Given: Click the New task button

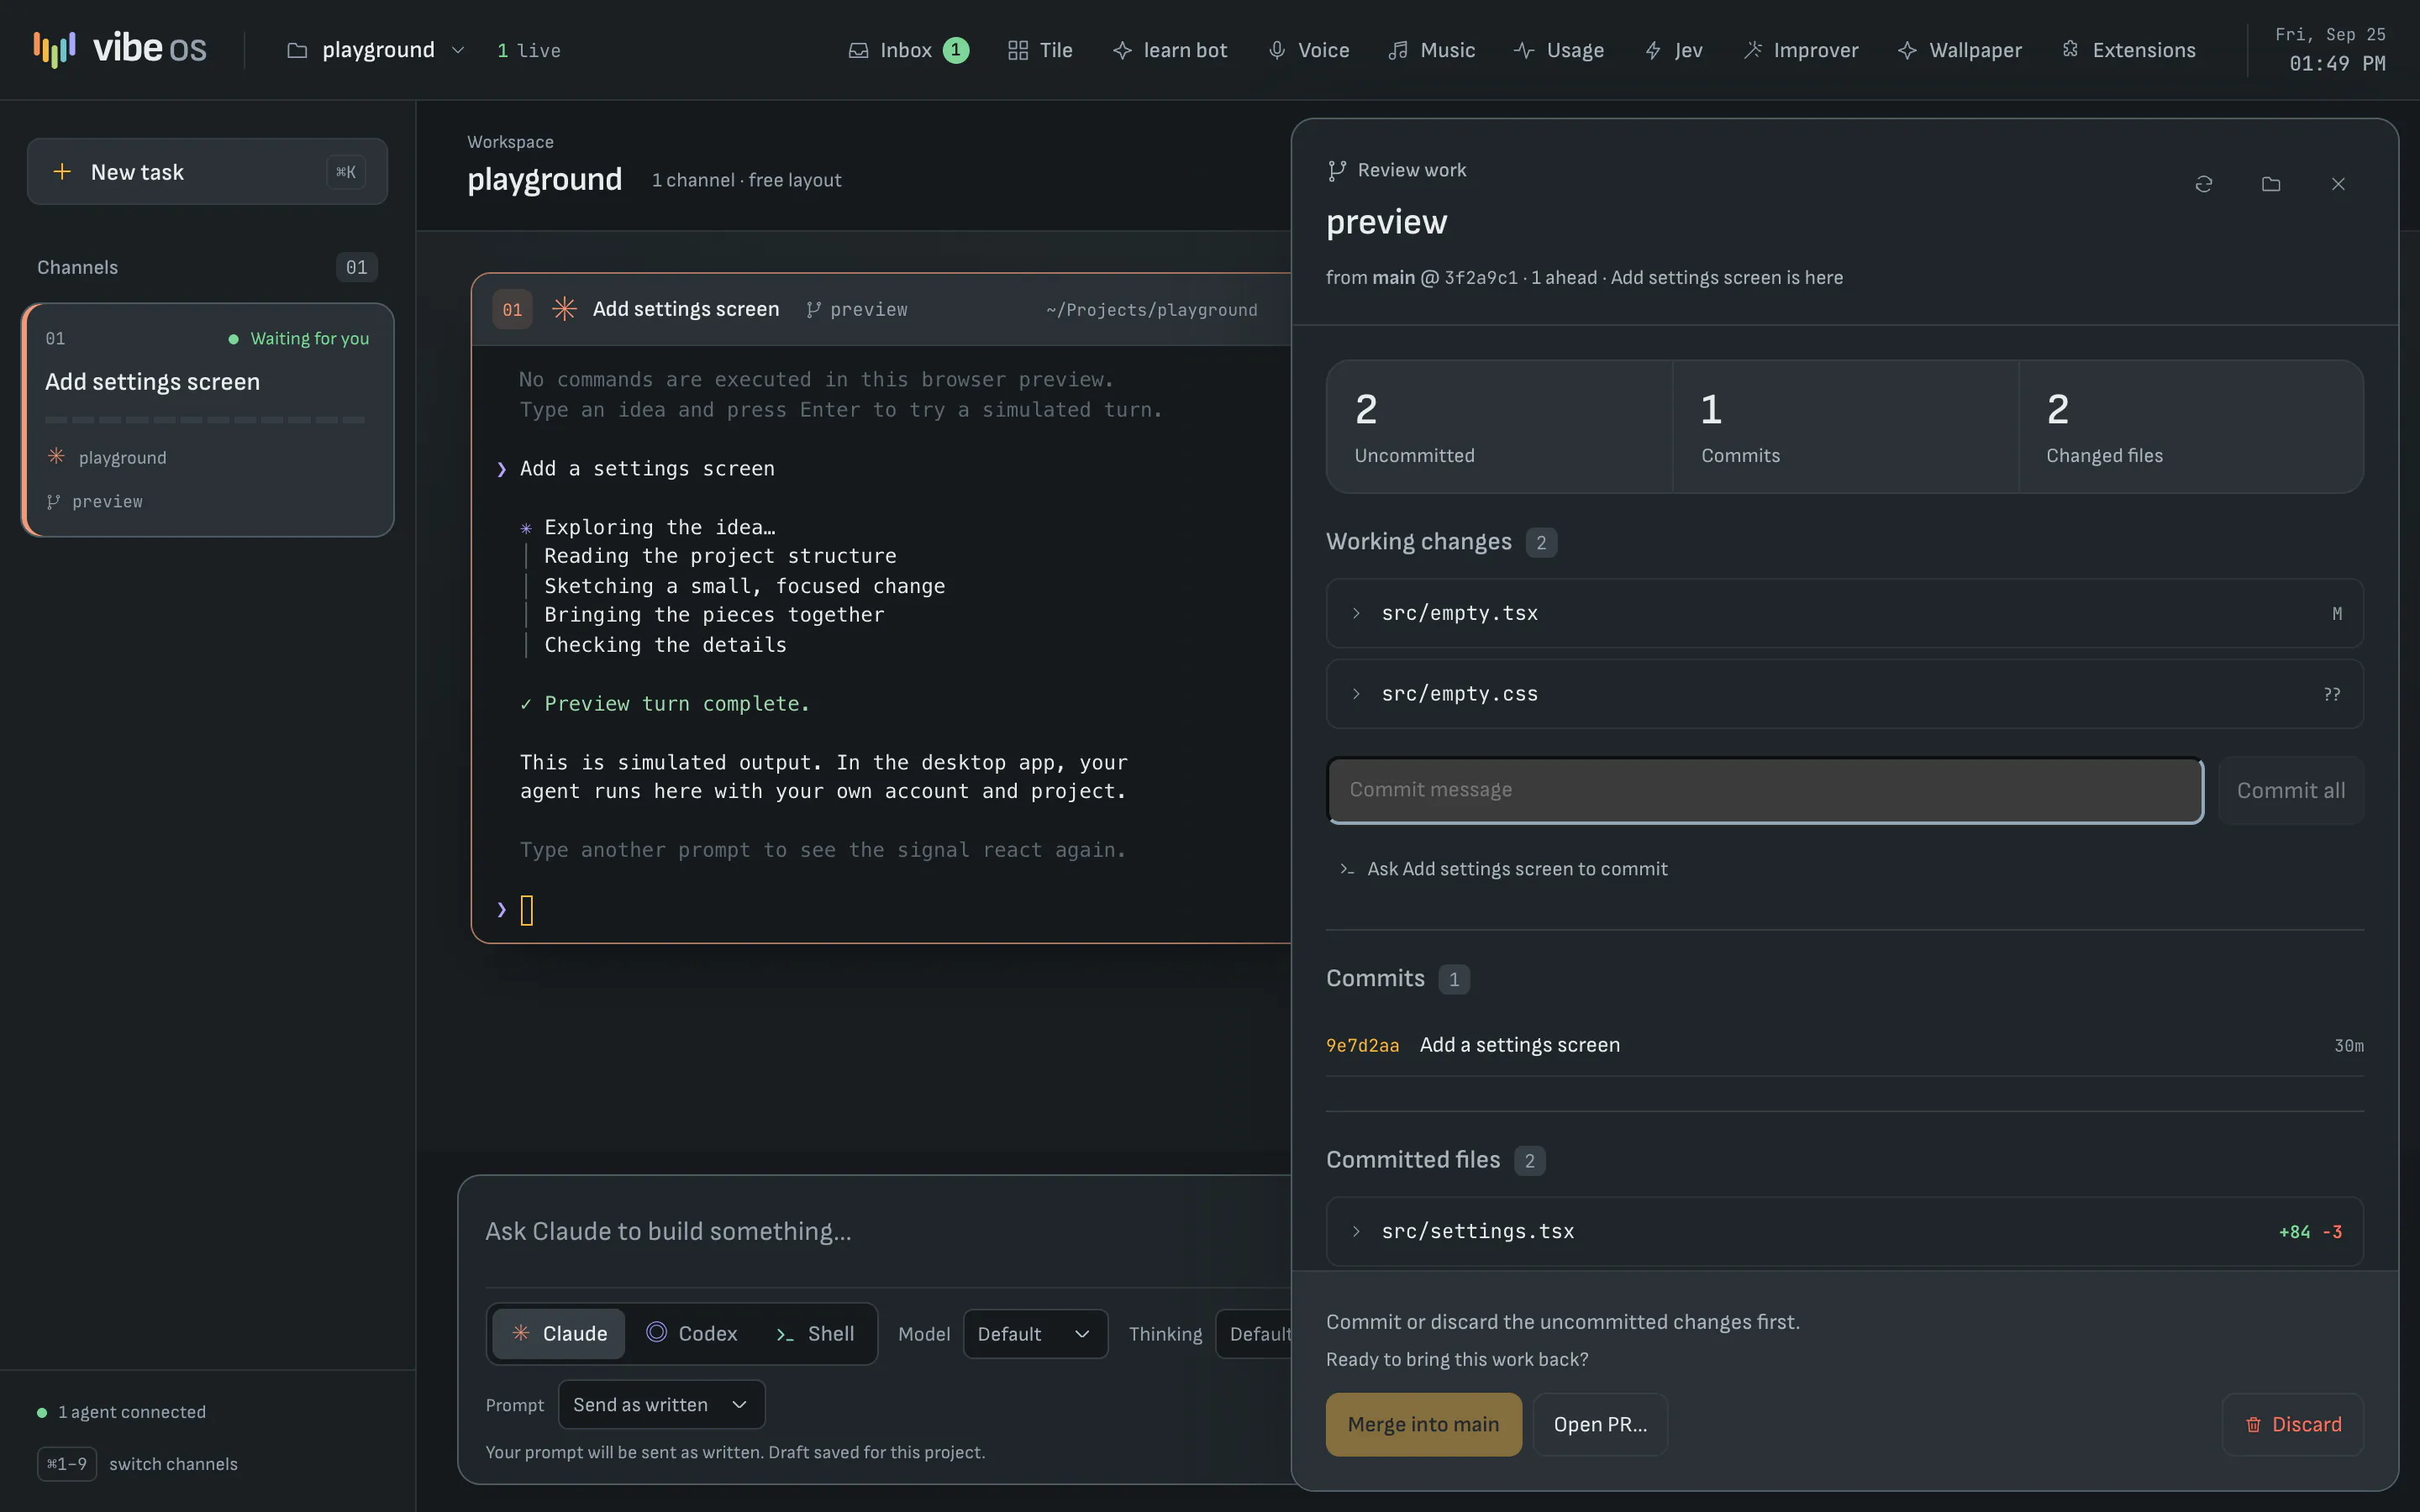Looking at the screenshot, I should (x=207, y=172).
